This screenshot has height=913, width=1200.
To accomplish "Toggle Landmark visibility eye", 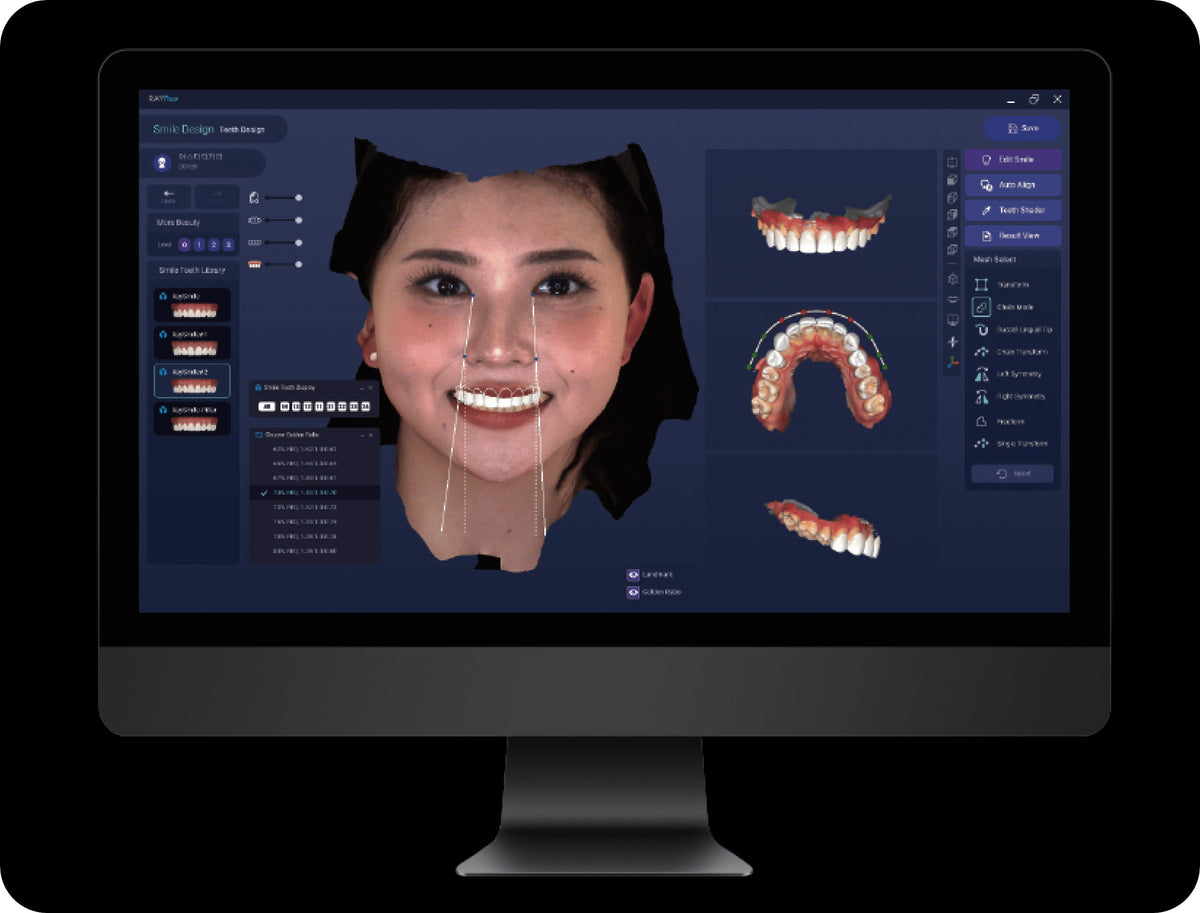I will pos(633,575).
